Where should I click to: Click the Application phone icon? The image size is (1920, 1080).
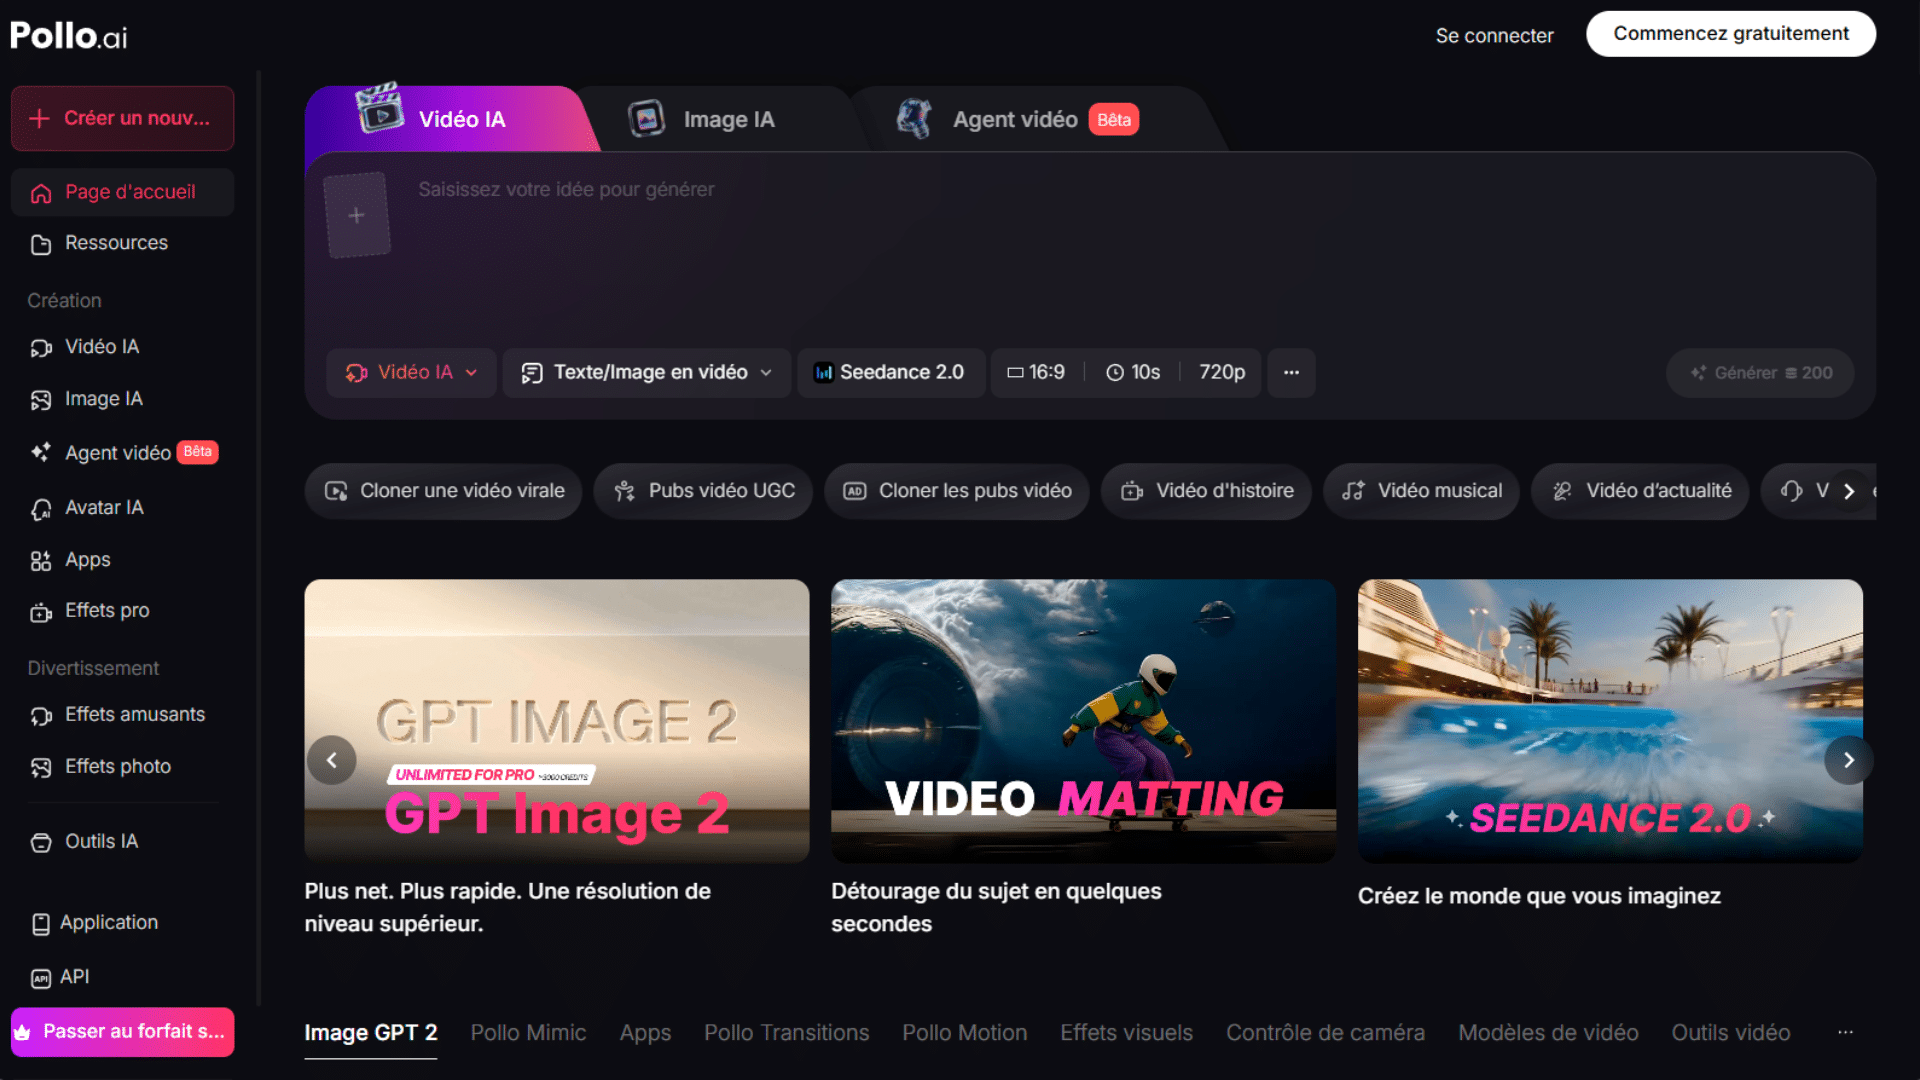click(41, 924)
